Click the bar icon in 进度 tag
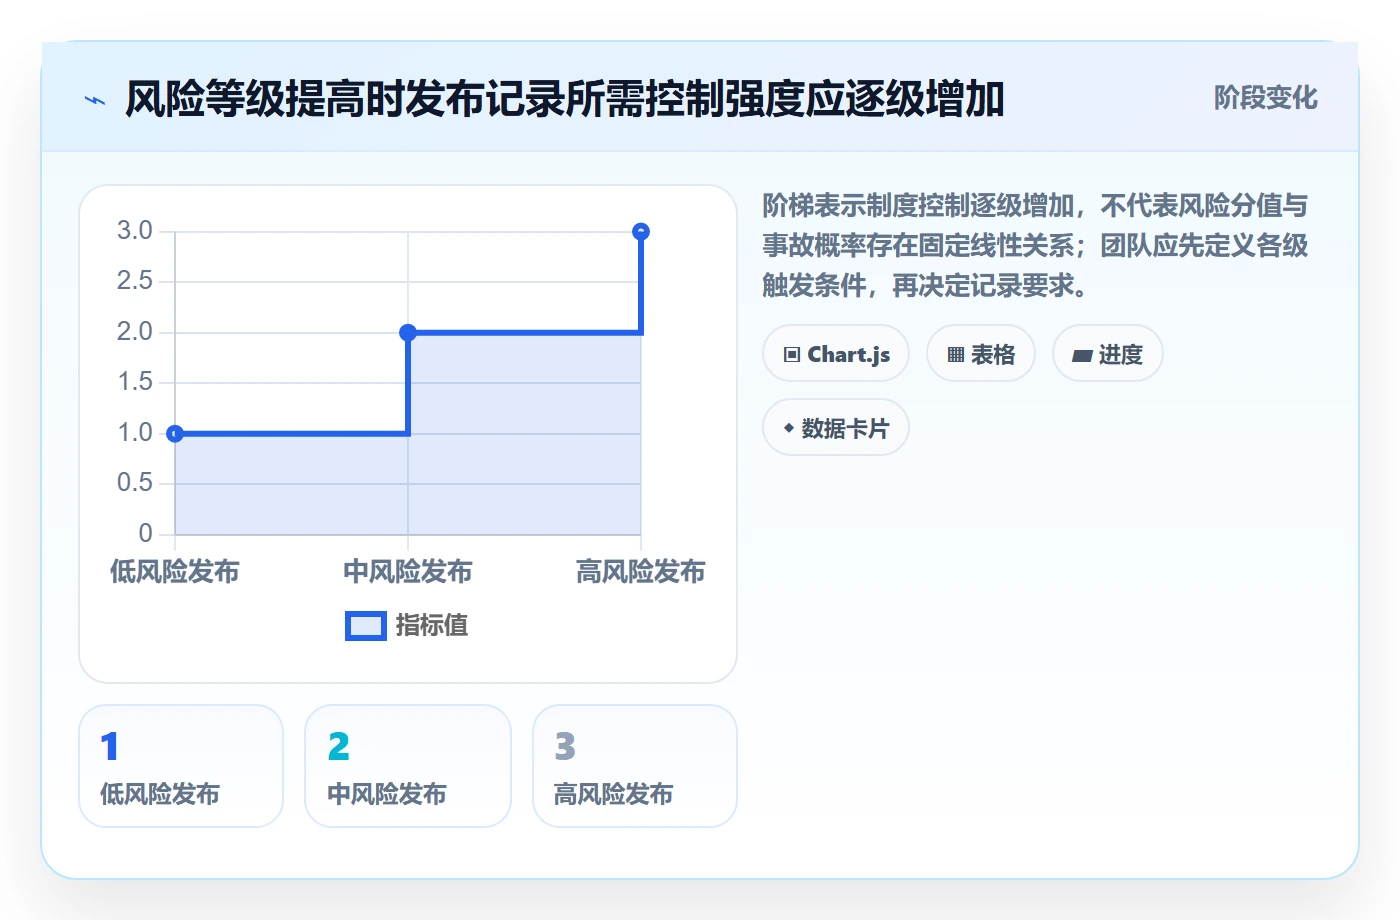 pos(1082,356)
